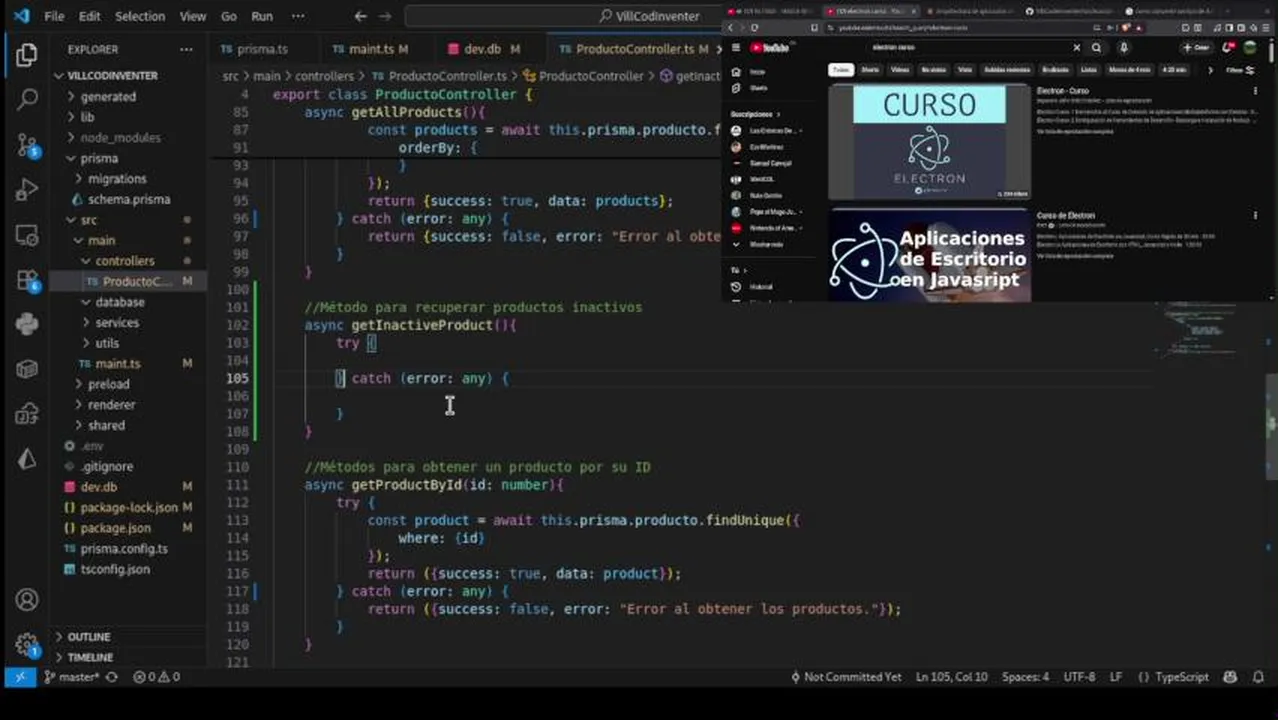Open the Run and Debug view
Viewport: 1278px width, 720px height.
point(27,190)
